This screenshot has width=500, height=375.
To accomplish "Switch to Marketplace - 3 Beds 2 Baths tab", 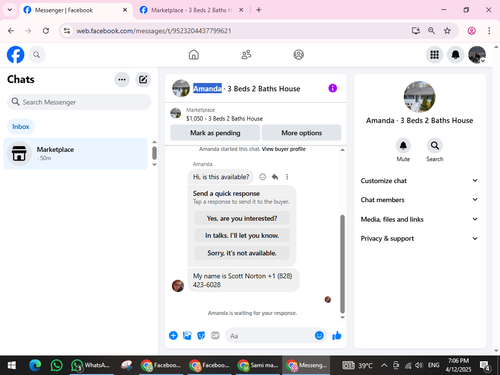I will coord(191,10).
